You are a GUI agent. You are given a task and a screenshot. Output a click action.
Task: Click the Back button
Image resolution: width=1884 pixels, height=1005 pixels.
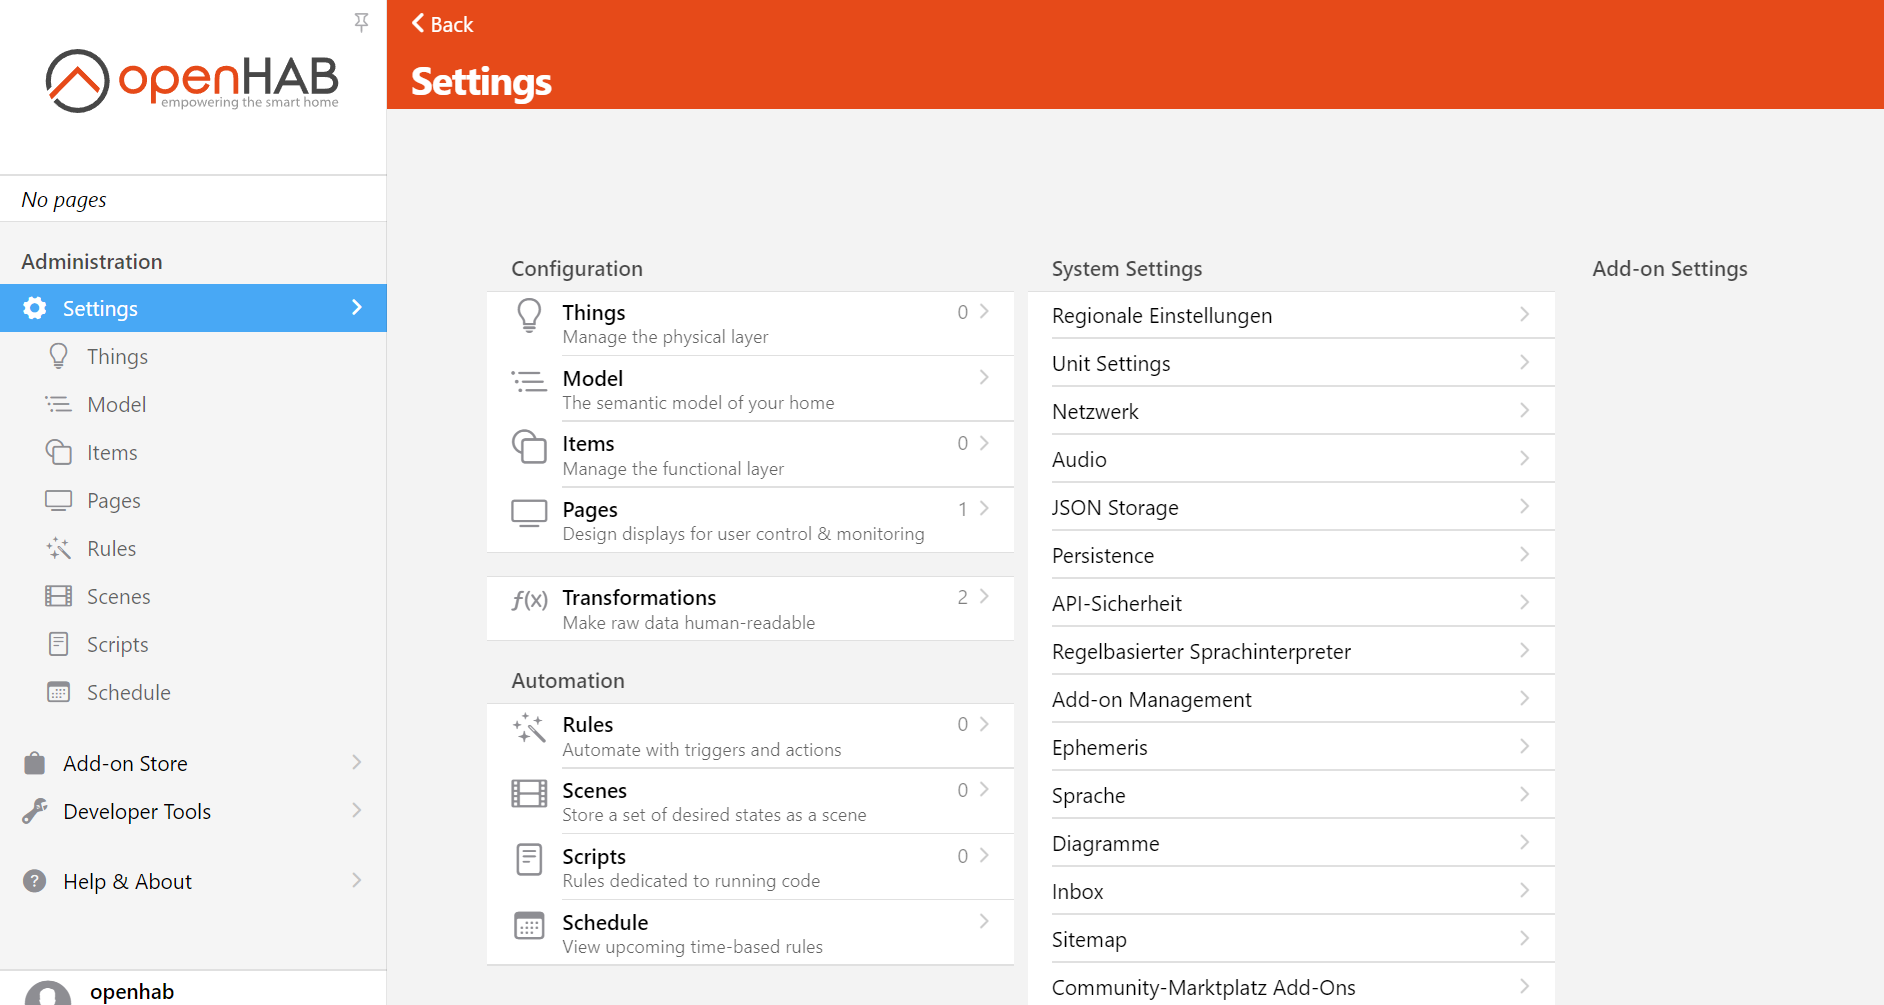click(x=441, y=23)
